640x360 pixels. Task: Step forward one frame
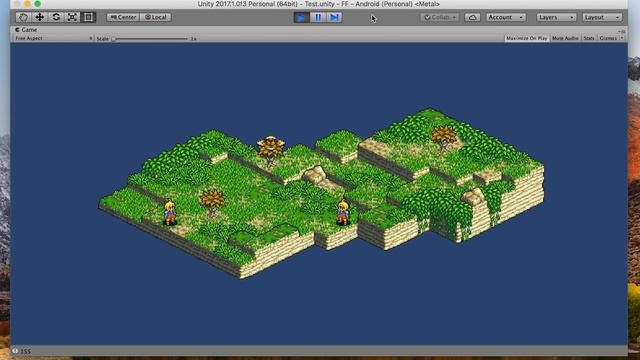tap(334, 18)
